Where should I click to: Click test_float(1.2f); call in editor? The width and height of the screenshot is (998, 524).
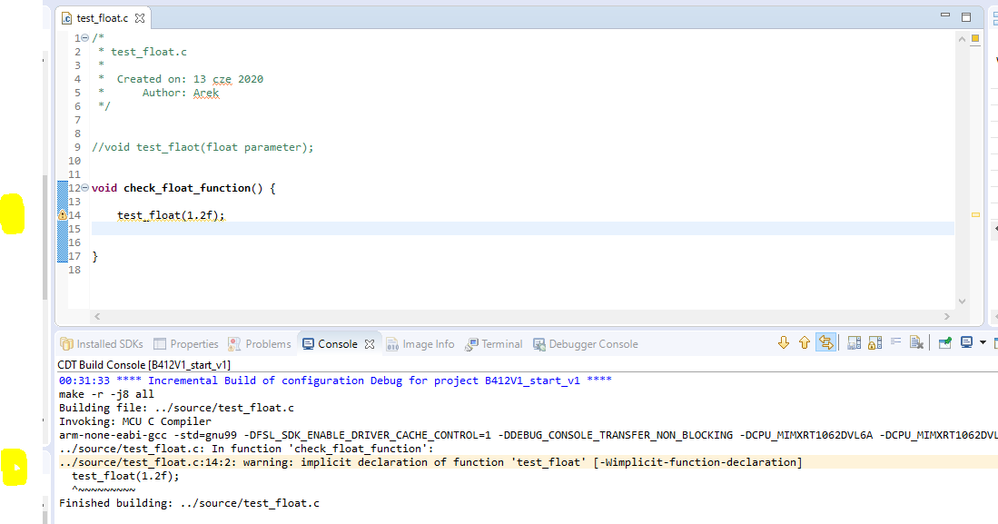171,215
